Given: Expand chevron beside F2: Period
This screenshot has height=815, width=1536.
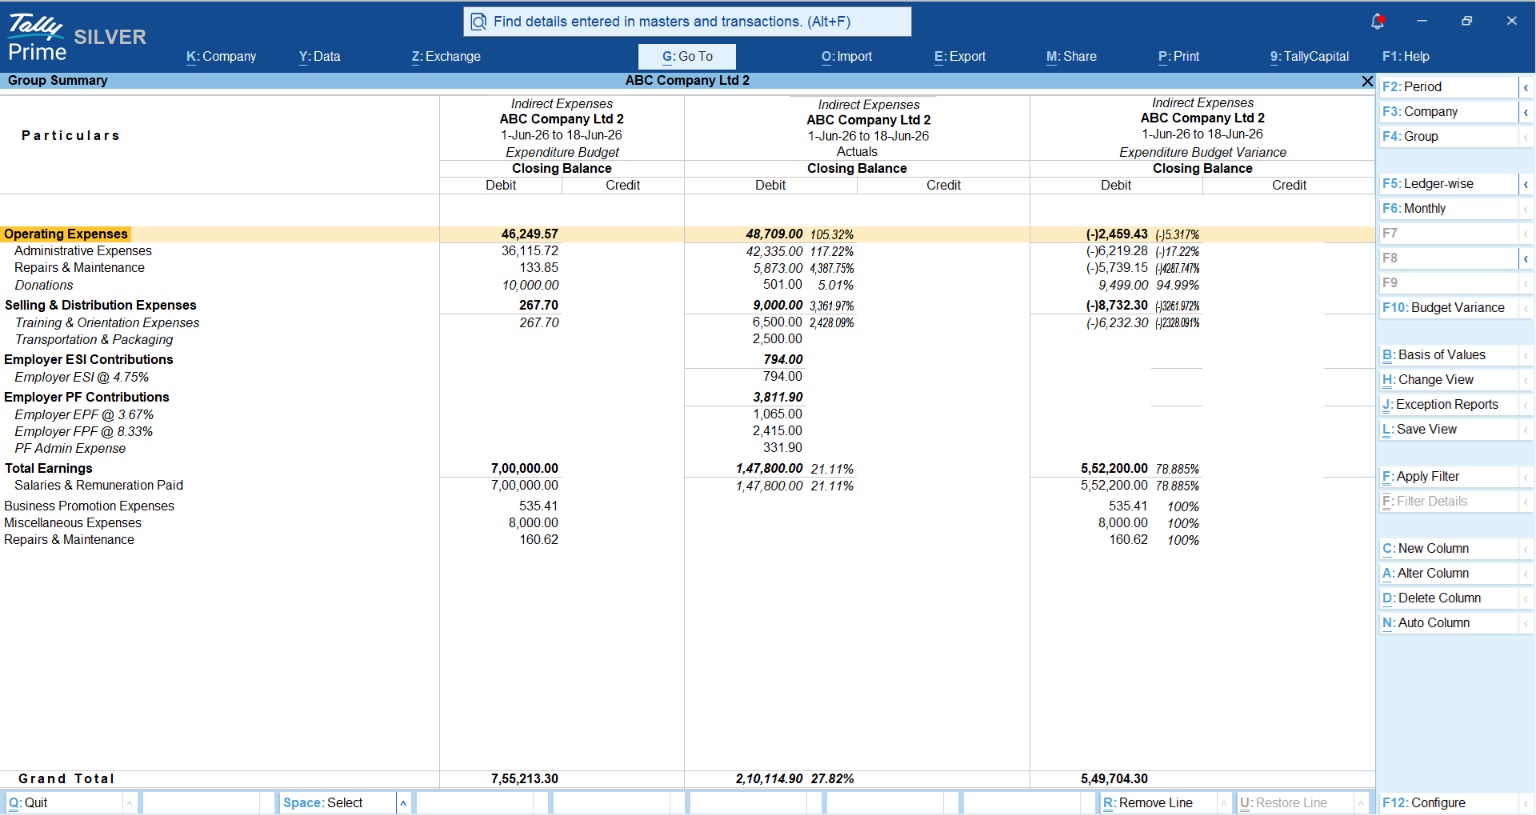Looking at the screenshot, I should pyautogui.click(x=1526, y=87).
